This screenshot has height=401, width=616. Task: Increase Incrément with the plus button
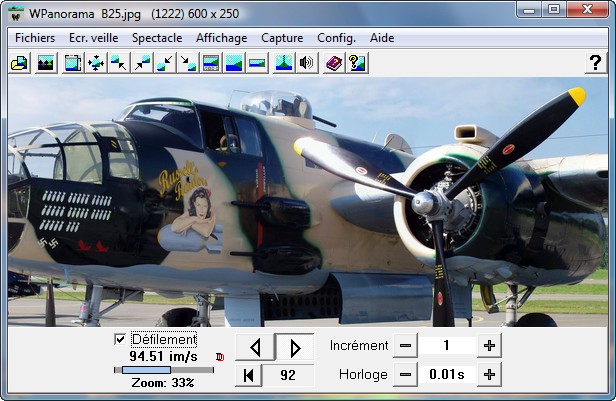489,346
